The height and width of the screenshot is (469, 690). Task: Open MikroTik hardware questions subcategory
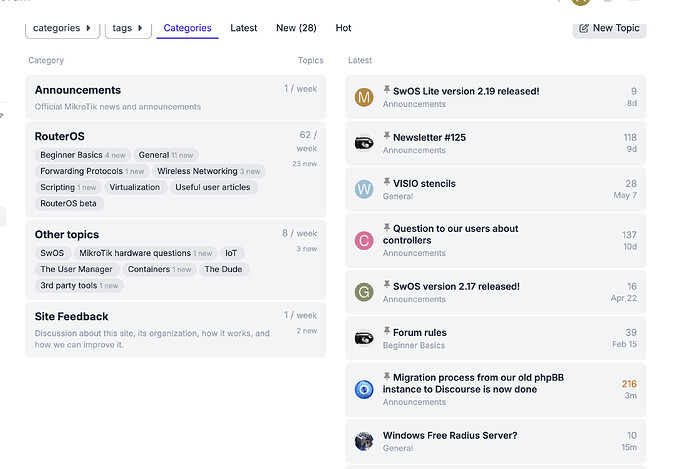click(x=146, y=253)
